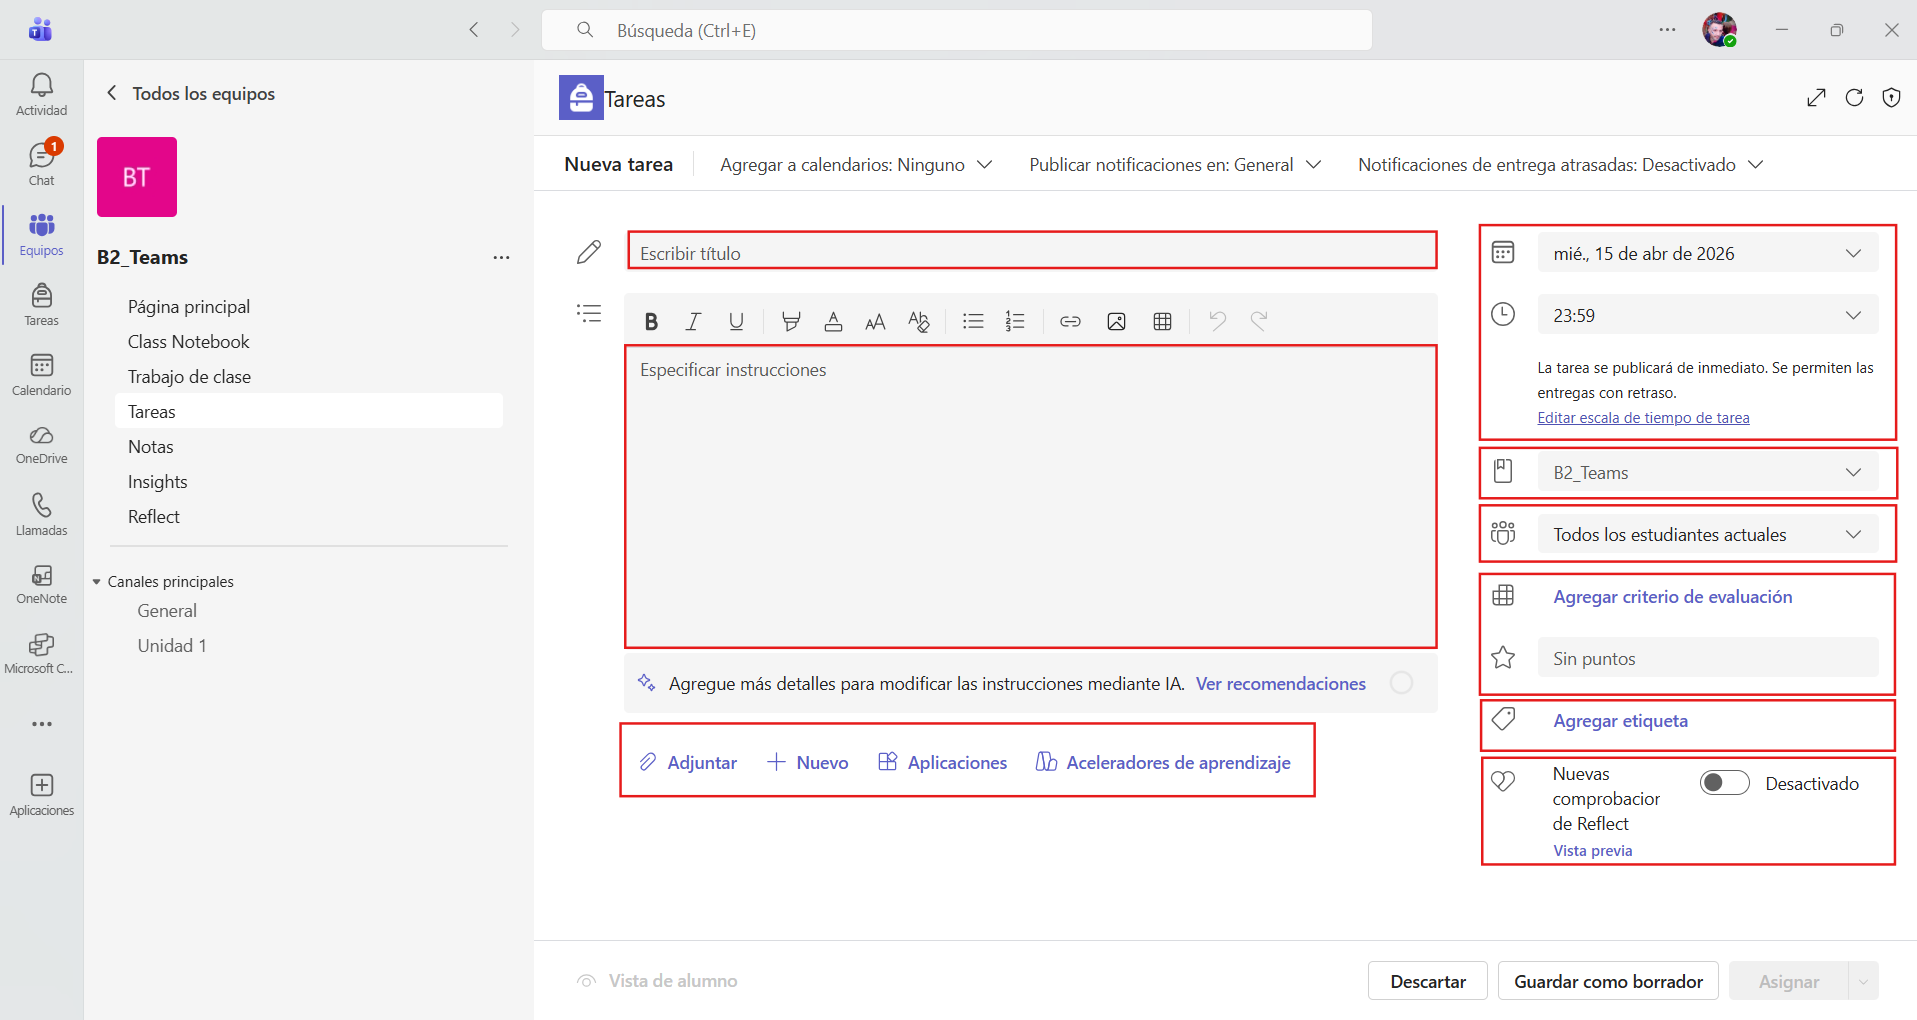Open the Reflect Vista previa link
Screen dimensions: 1917x1020
tap(1592, 850)
